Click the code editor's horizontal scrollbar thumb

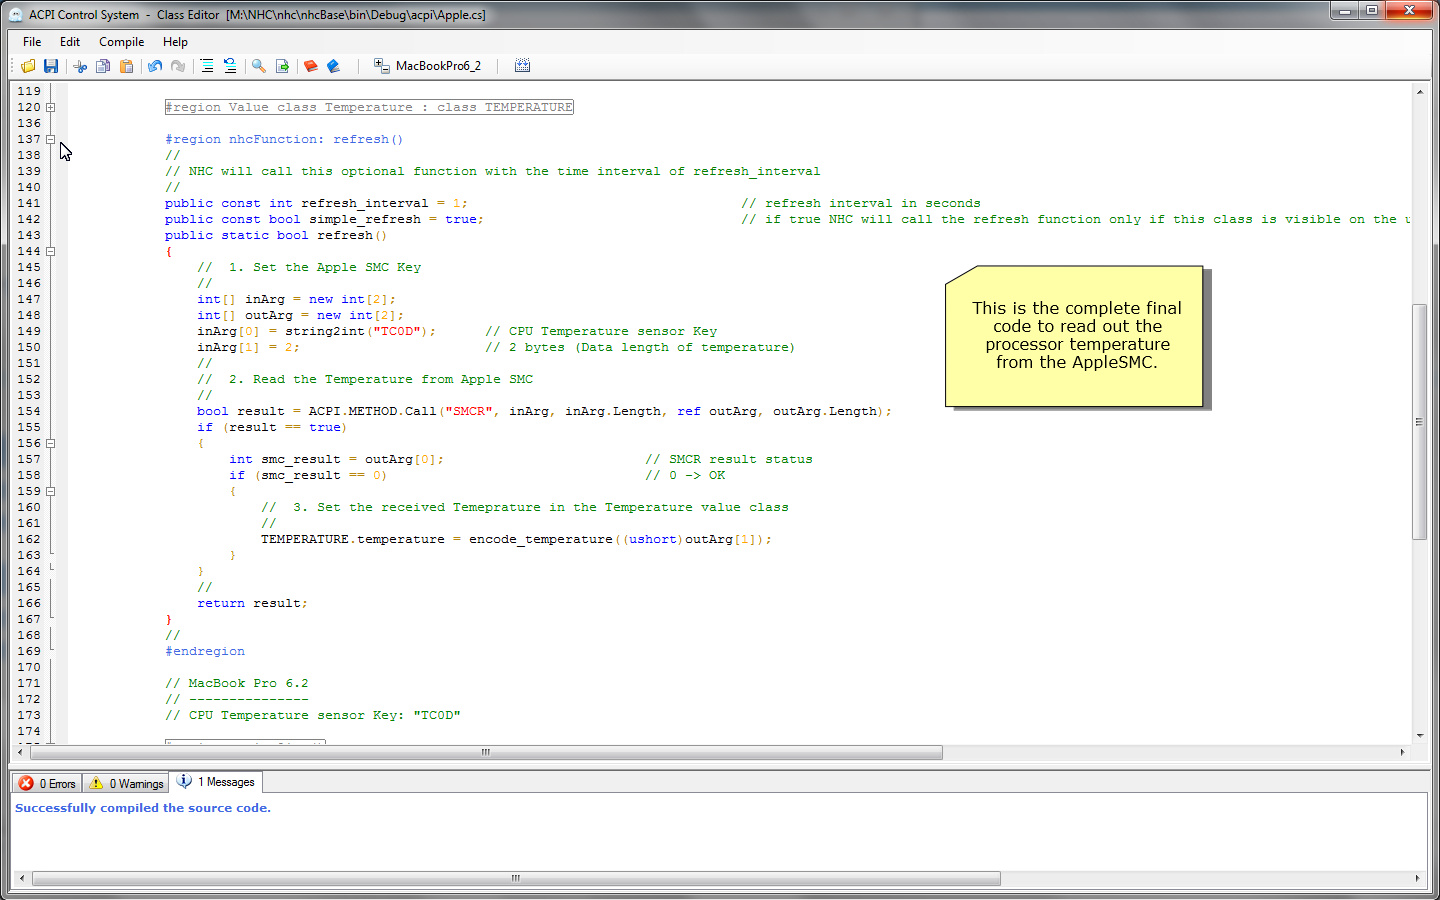[x=486, y=752]
